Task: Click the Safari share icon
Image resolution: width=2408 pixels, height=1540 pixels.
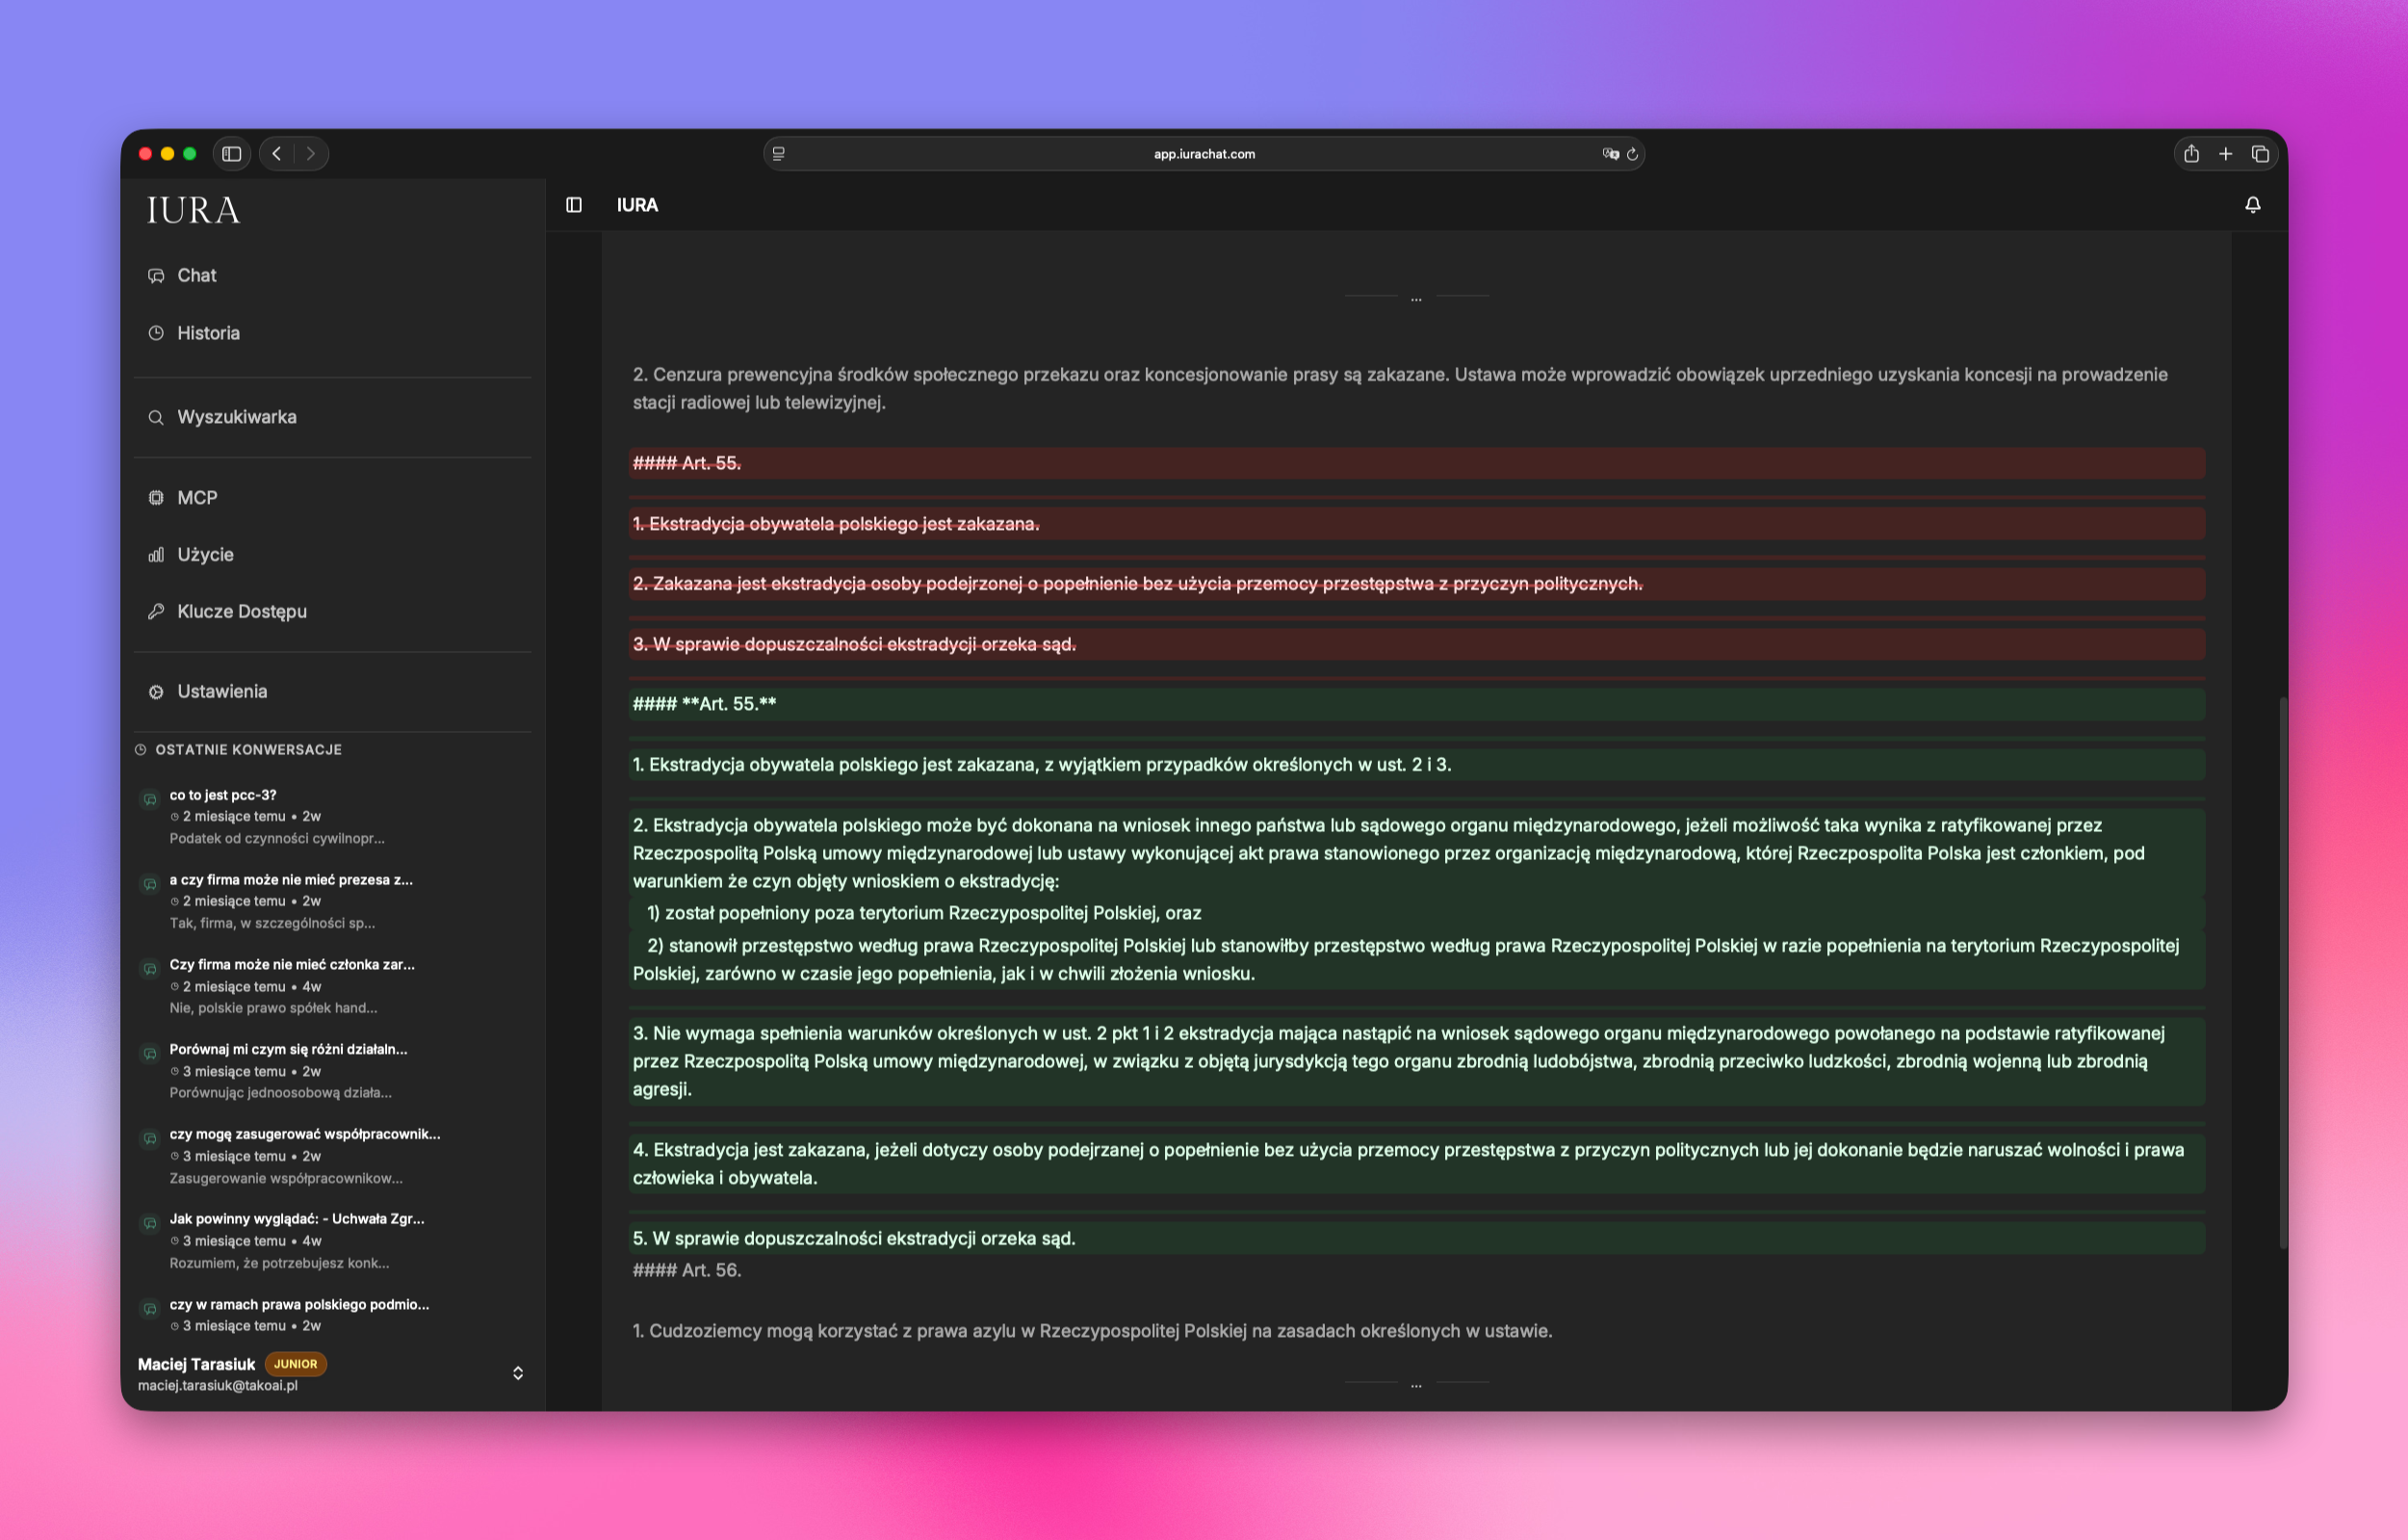Action: pos(2191,154)
